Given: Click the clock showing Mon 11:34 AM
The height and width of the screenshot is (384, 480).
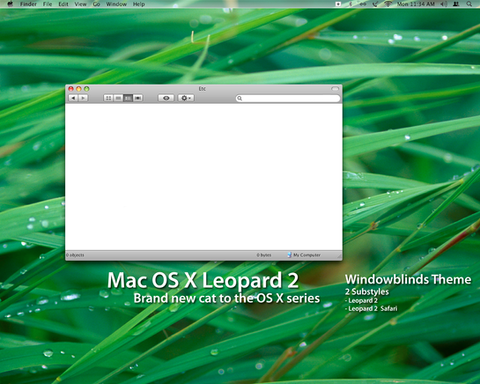Looking at the screenshot, I should point(416,4).
